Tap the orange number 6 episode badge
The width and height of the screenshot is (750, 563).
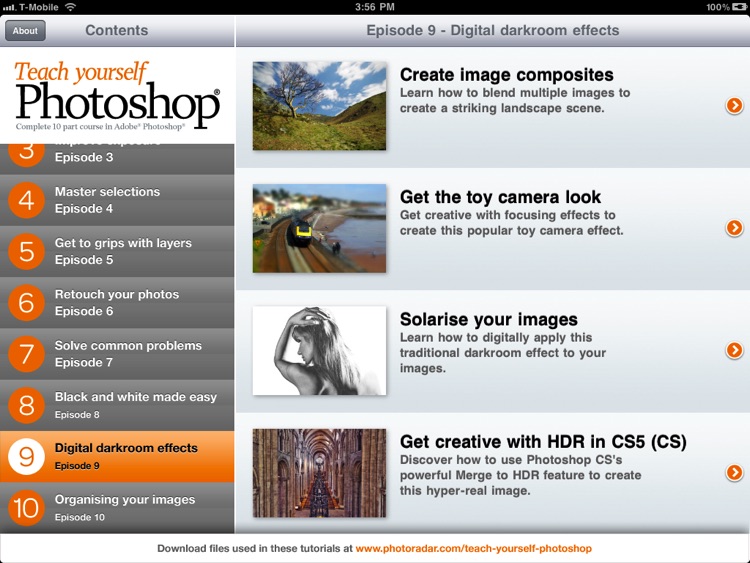[x=26, y=302]
